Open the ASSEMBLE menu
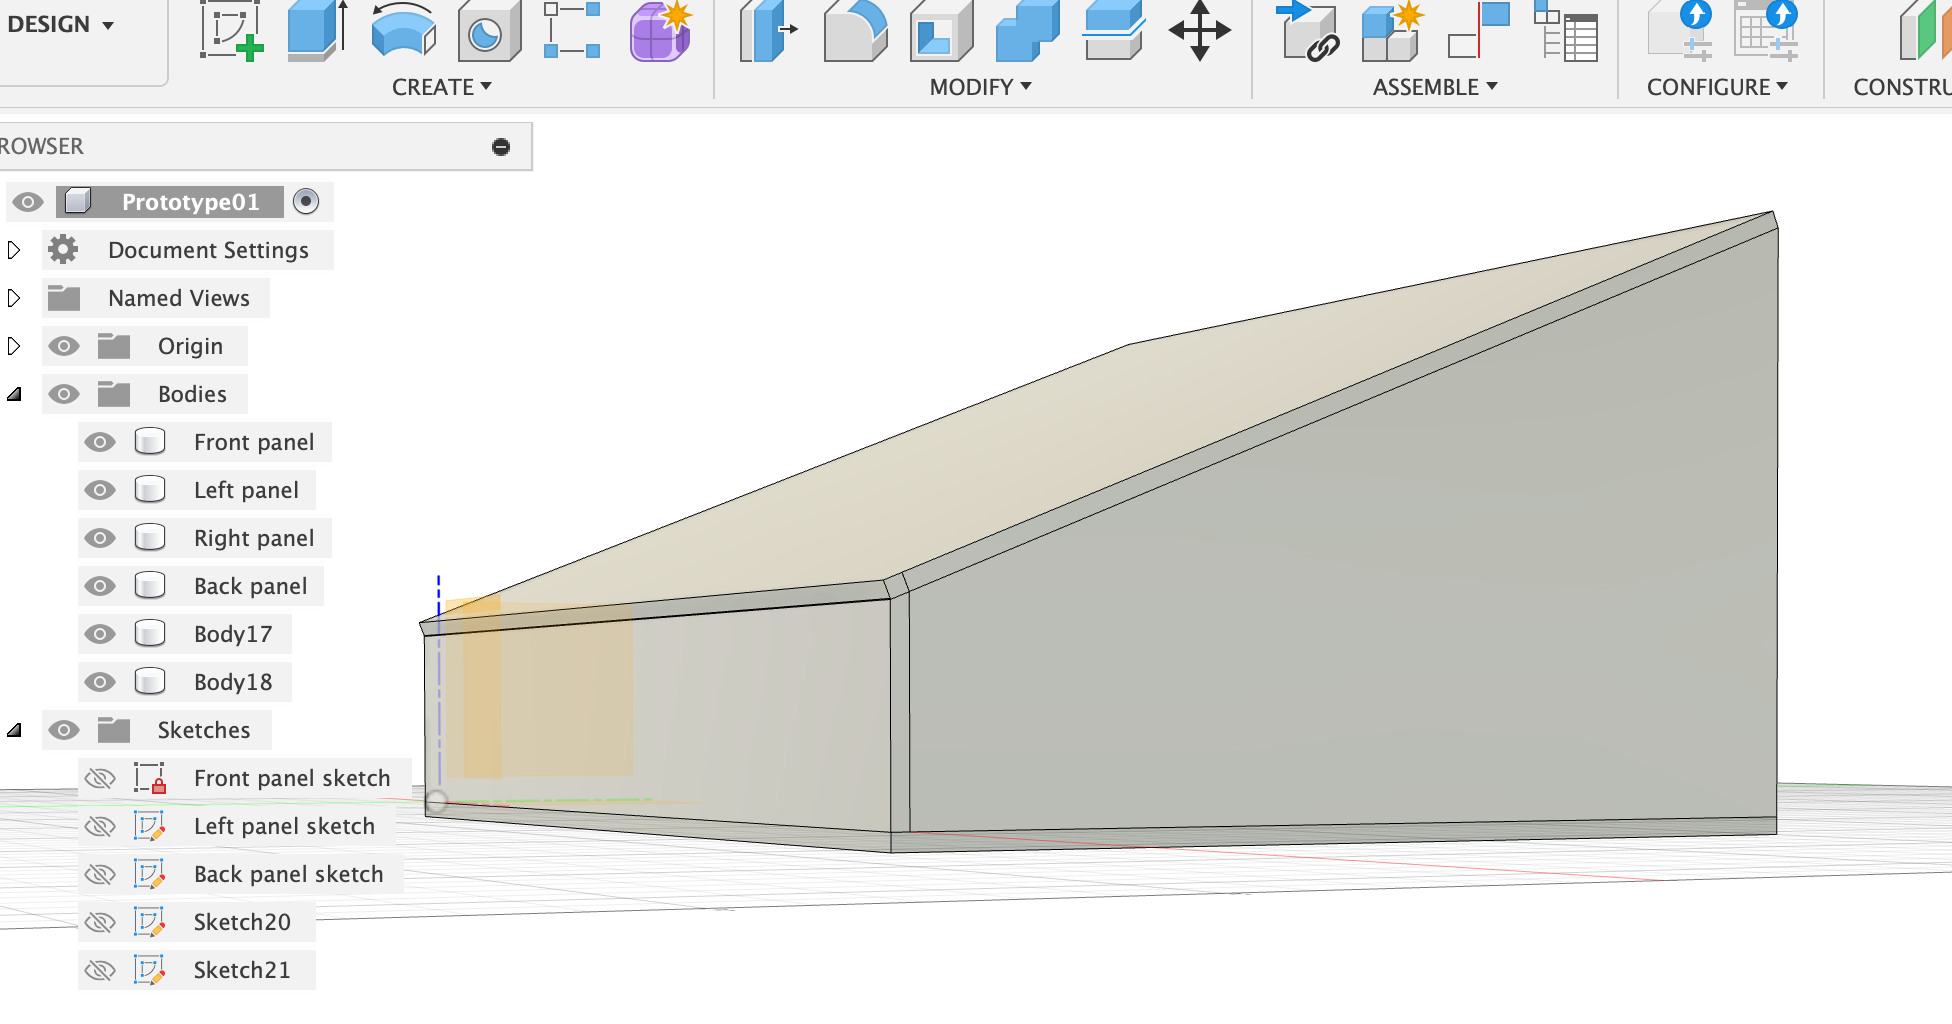 coord(1434,87)
